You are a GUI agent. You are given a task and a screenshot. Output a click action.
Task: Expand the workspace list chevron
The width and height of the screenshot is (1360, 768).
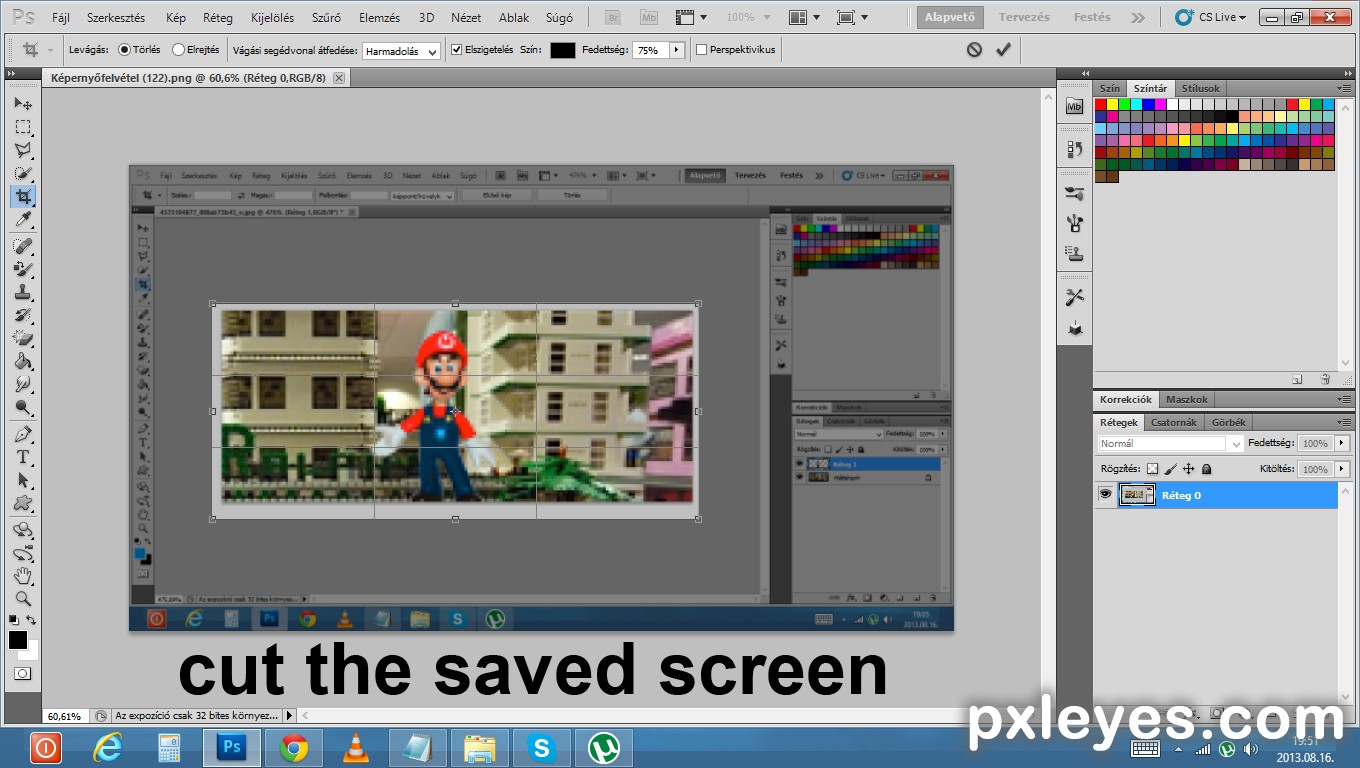pyautogui.click(x=1138, y=17)
